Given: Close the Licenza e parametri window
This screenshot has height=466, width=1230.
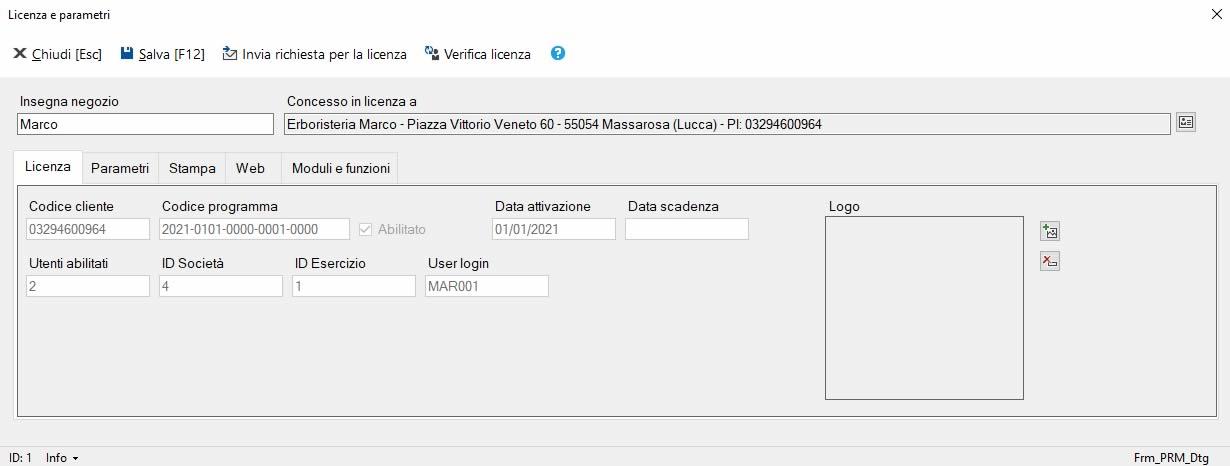Looking at the screenshot, I should coord(1216,15).
